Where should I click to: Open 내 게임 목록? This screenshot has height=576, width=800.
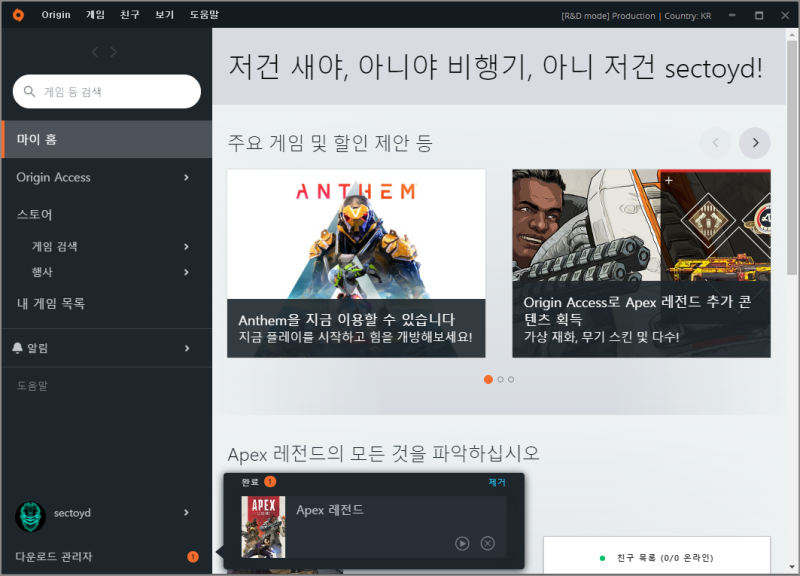[x=51, y=304]
